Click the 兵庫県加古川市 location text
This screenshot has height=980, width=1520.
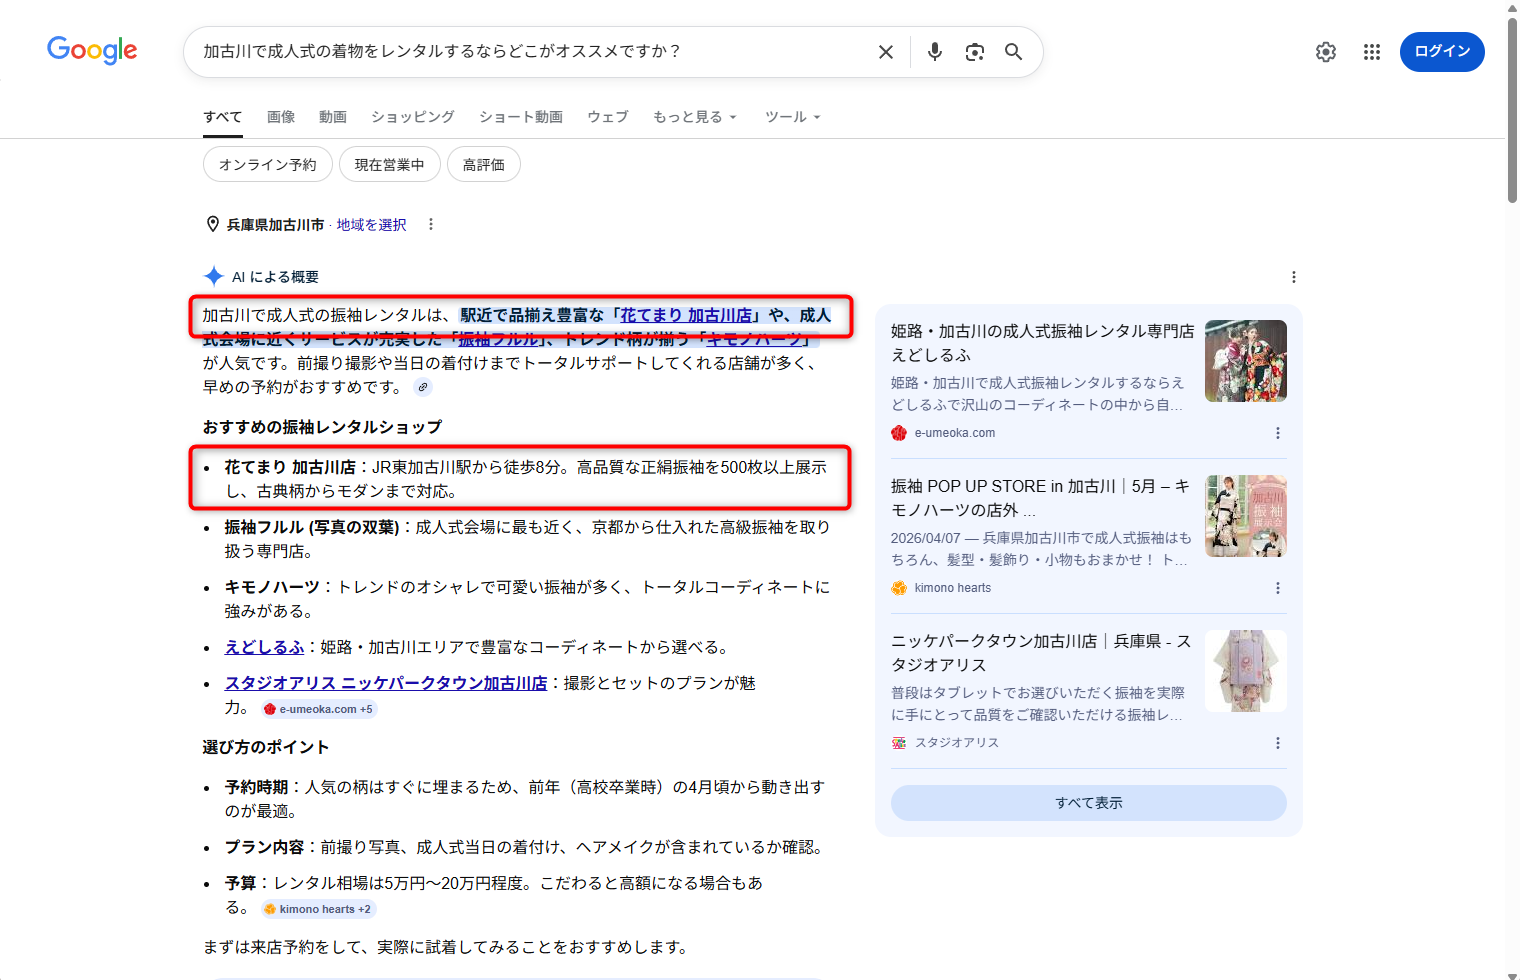[x=275, y=225]
